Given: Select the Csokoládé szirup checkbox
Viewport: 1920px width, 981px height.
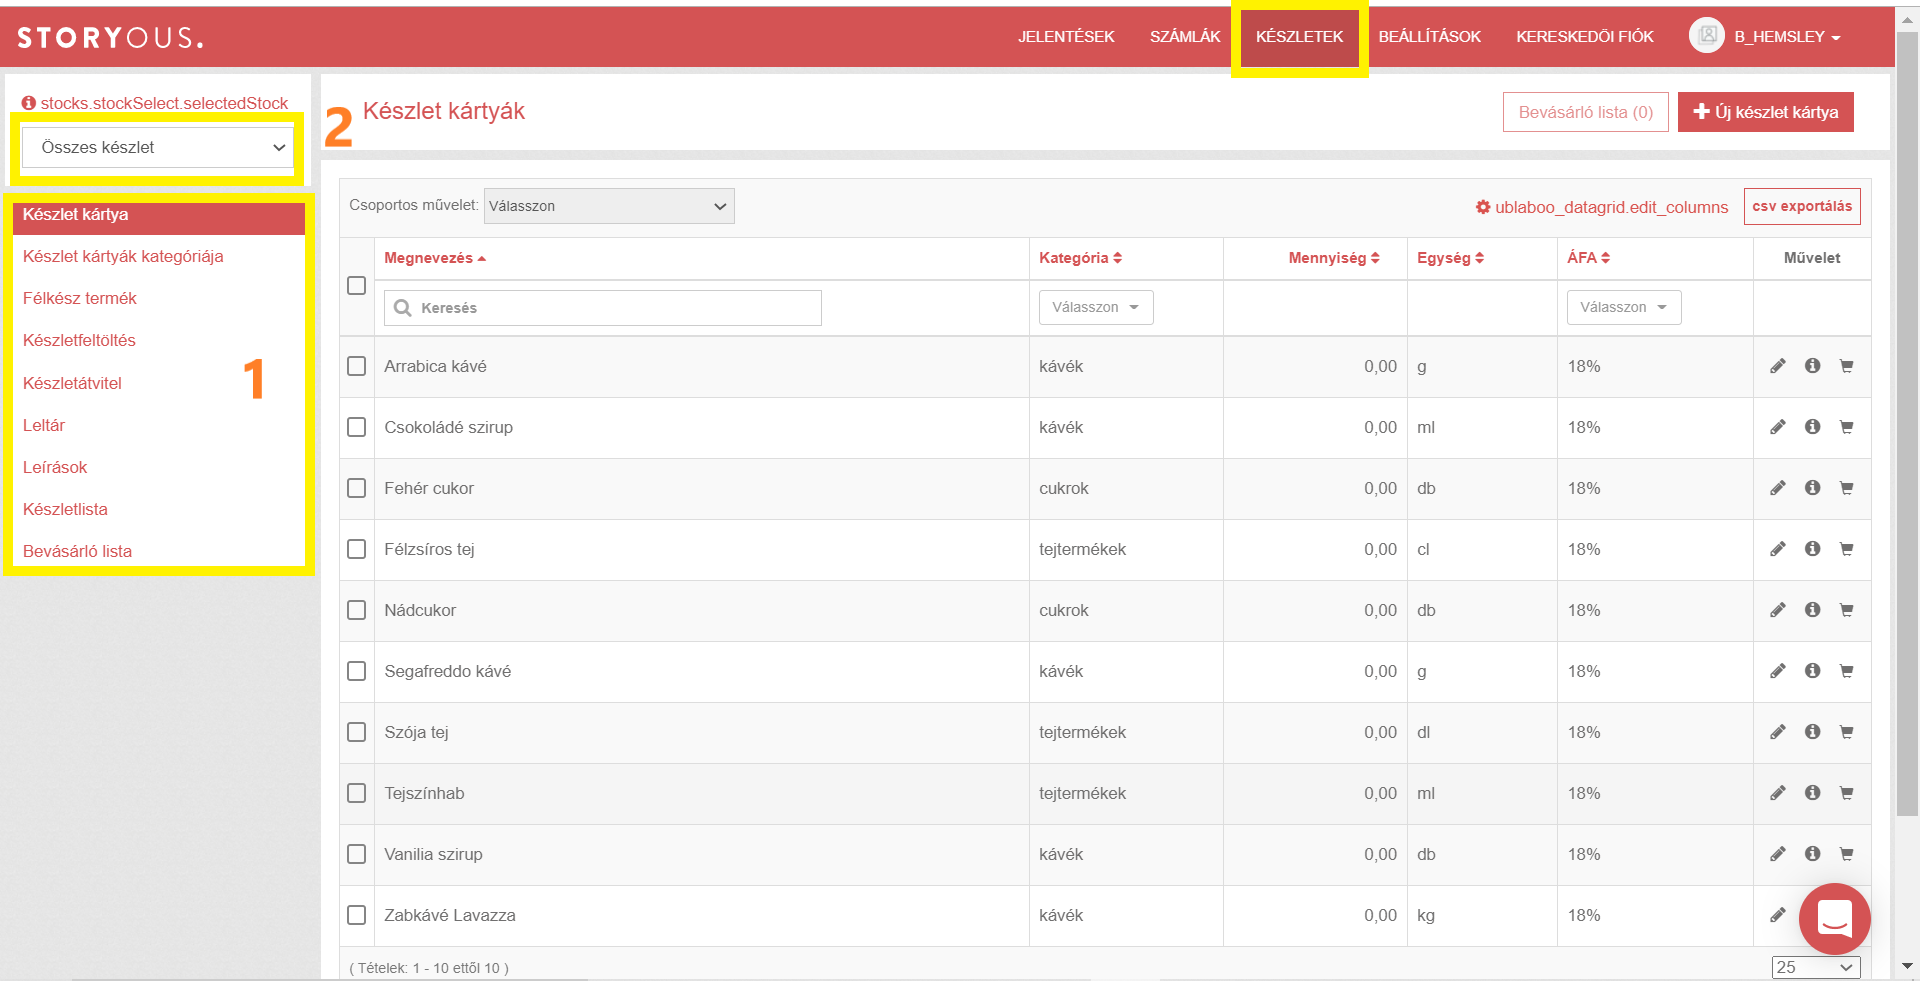Looking at the screenshot, I should 356,427.
